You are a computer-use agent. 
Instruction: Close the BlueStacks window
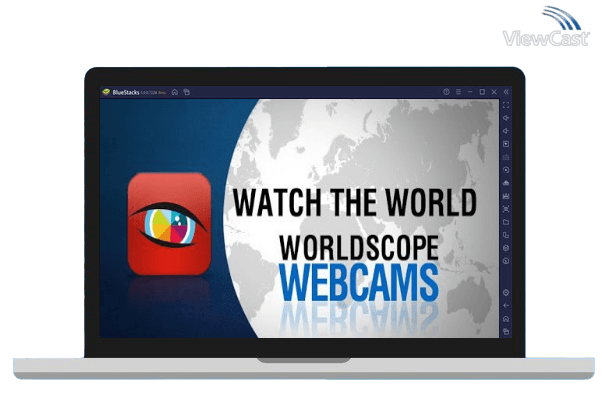(494, 92)
